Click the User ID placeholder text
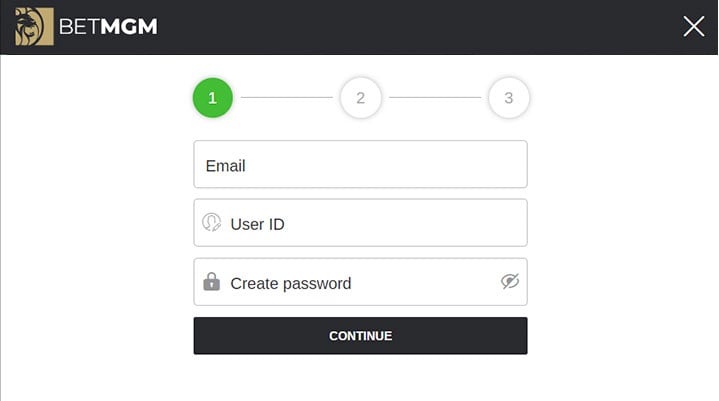This screenshot has height=401, width=719. pos(257,224)
